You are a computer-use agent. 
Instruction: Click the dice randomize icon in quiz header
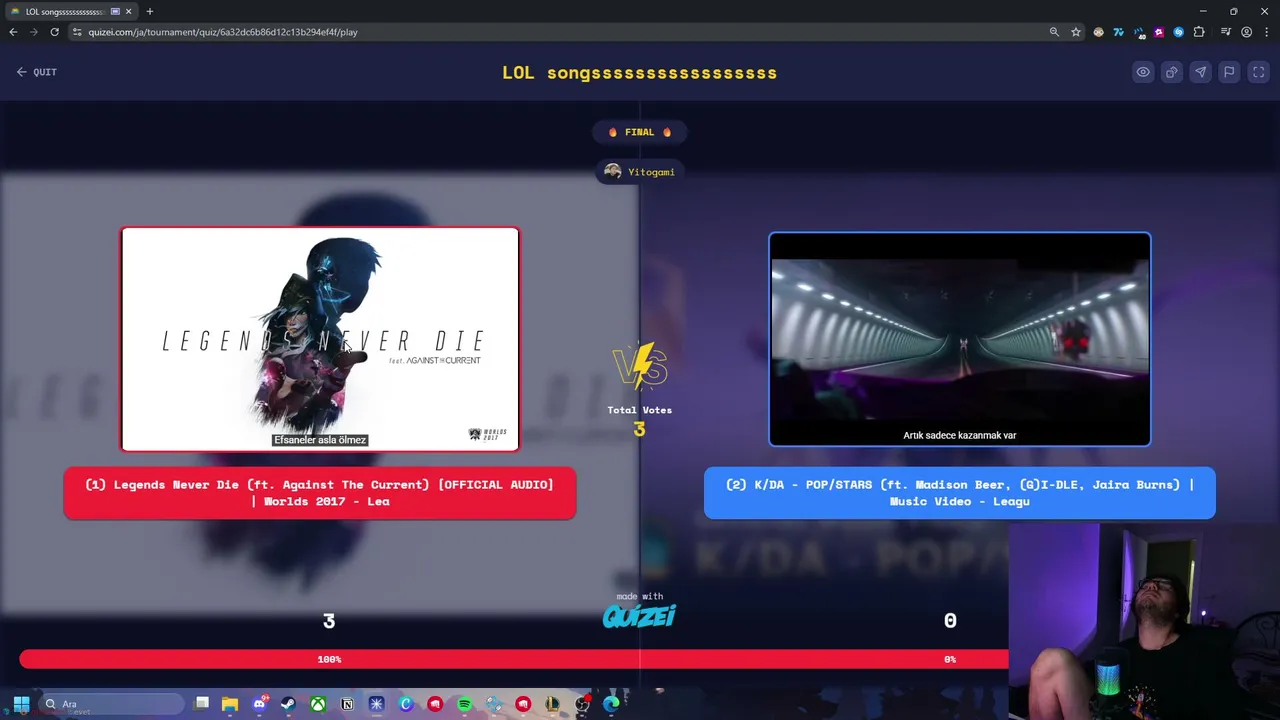pos(1172,72)
